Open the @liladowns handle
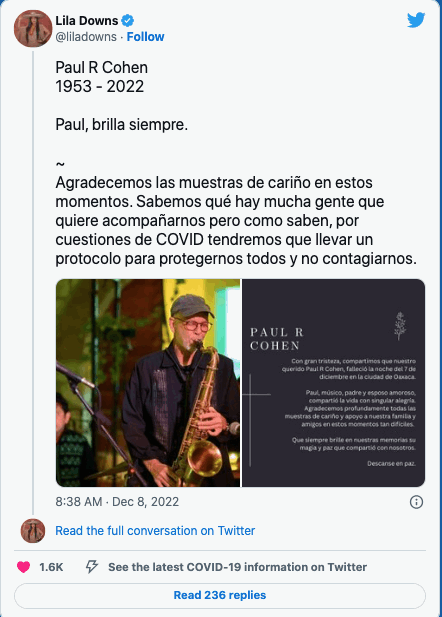The height and width of the screenshot is (617, 442). (86, 37)
